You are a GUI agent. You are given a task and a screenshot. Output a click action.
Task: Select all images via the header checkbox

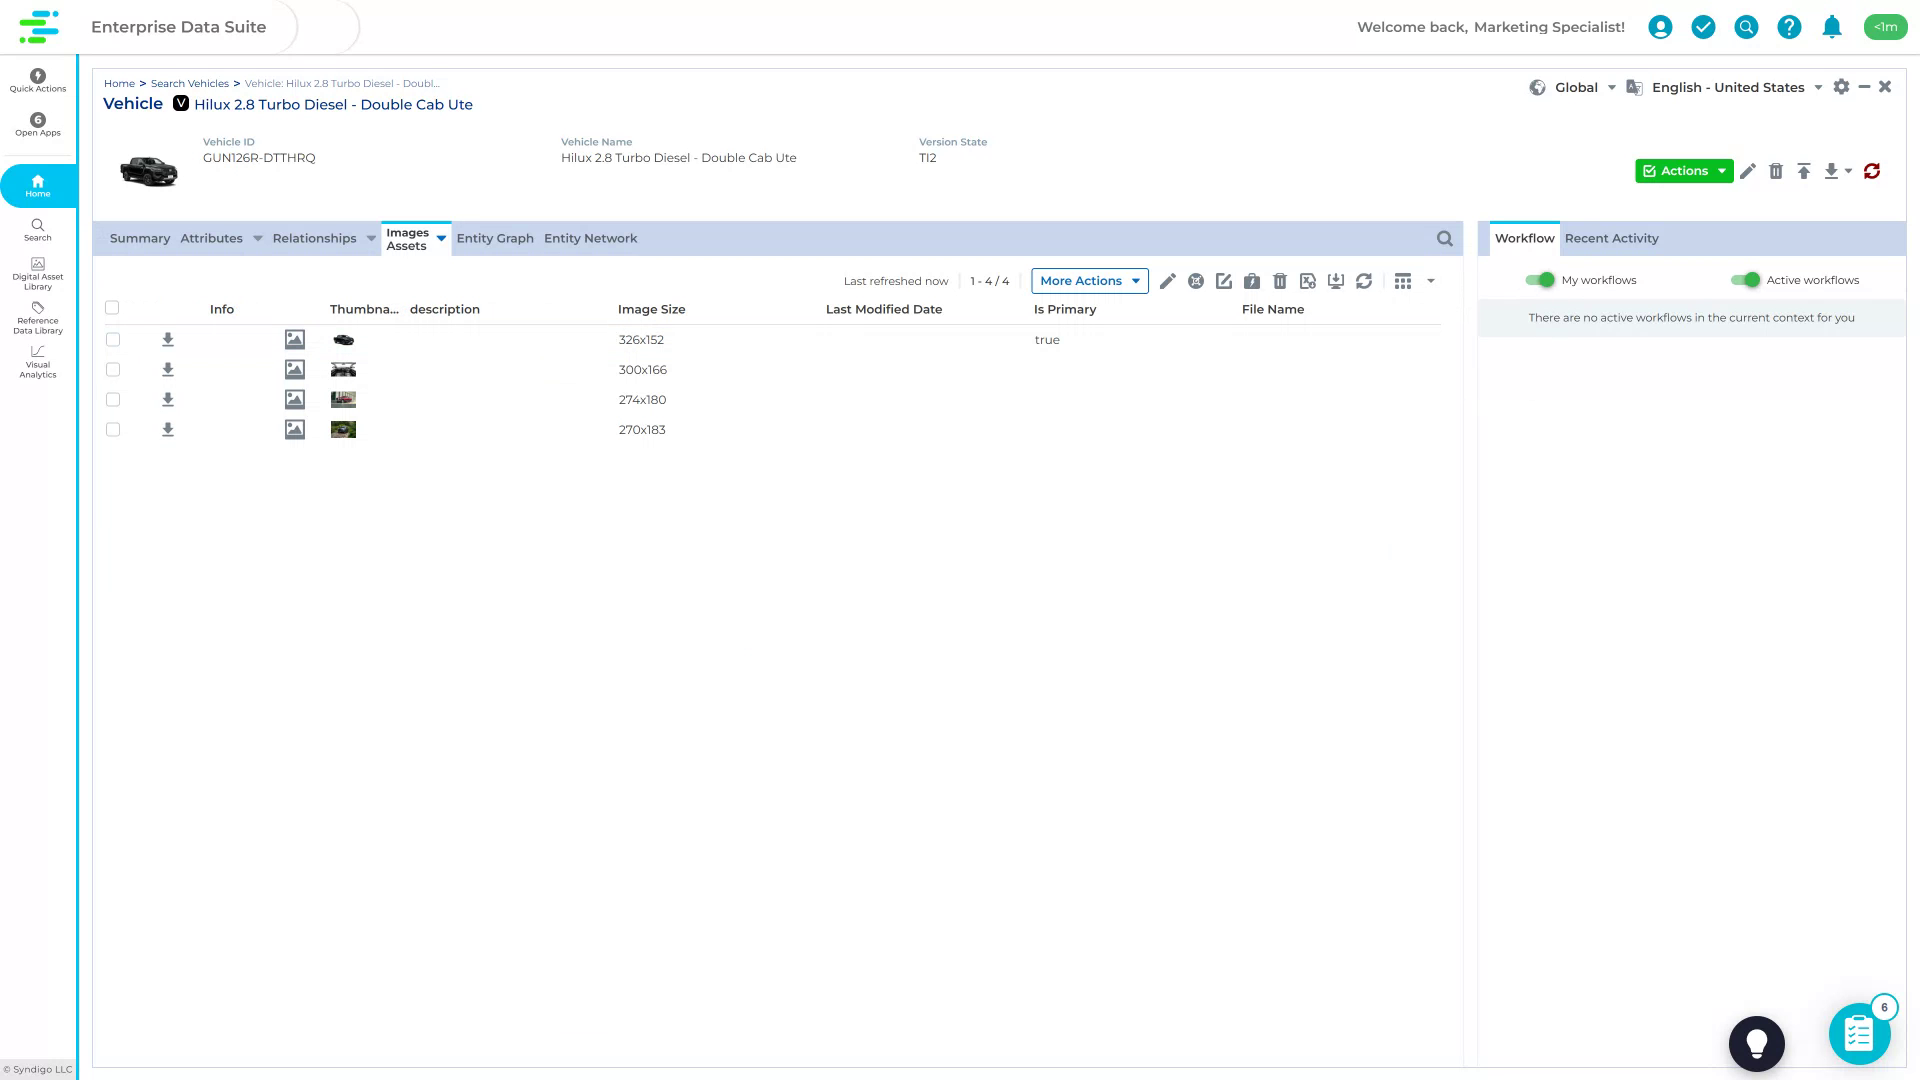pos(112,308)
